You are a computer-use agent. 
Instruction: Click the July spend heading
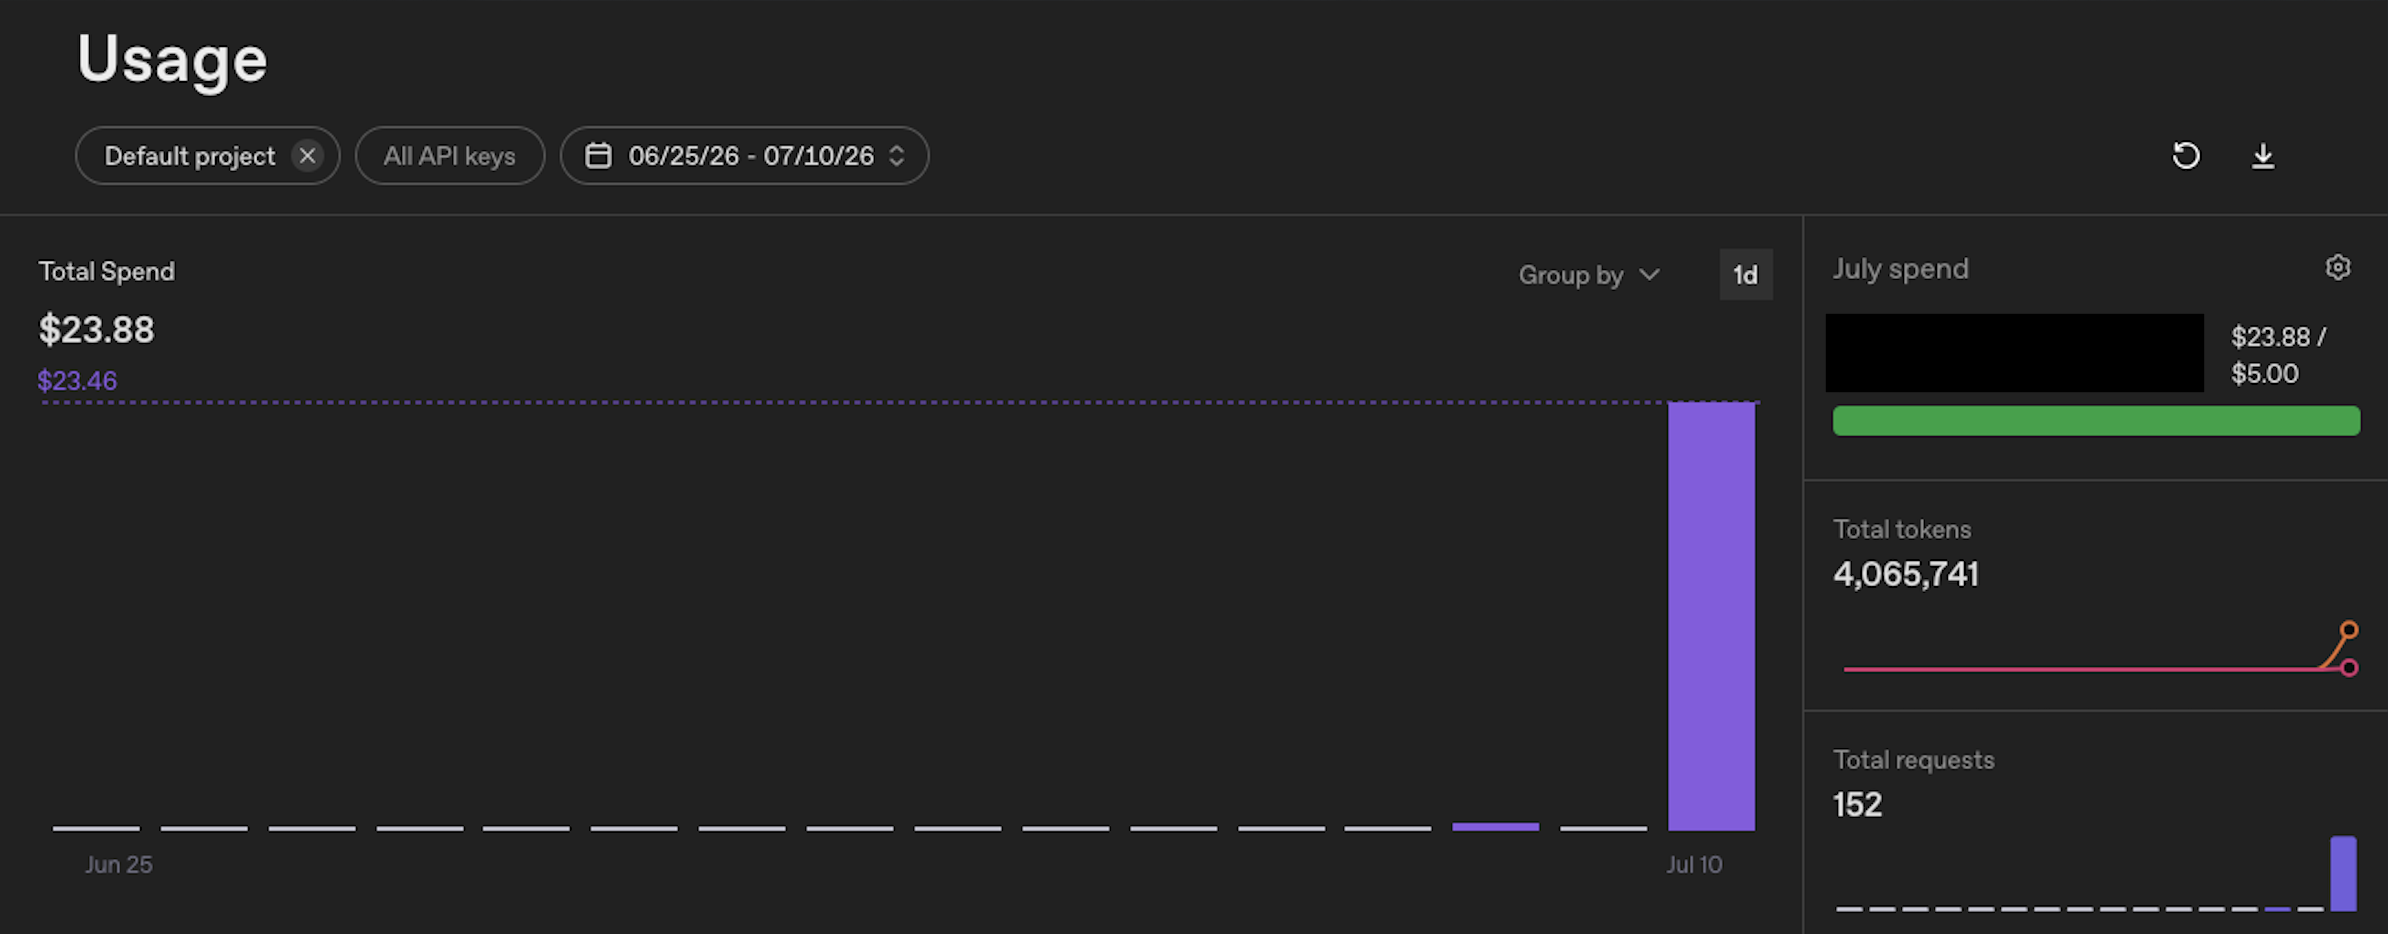coord(1901,269)
